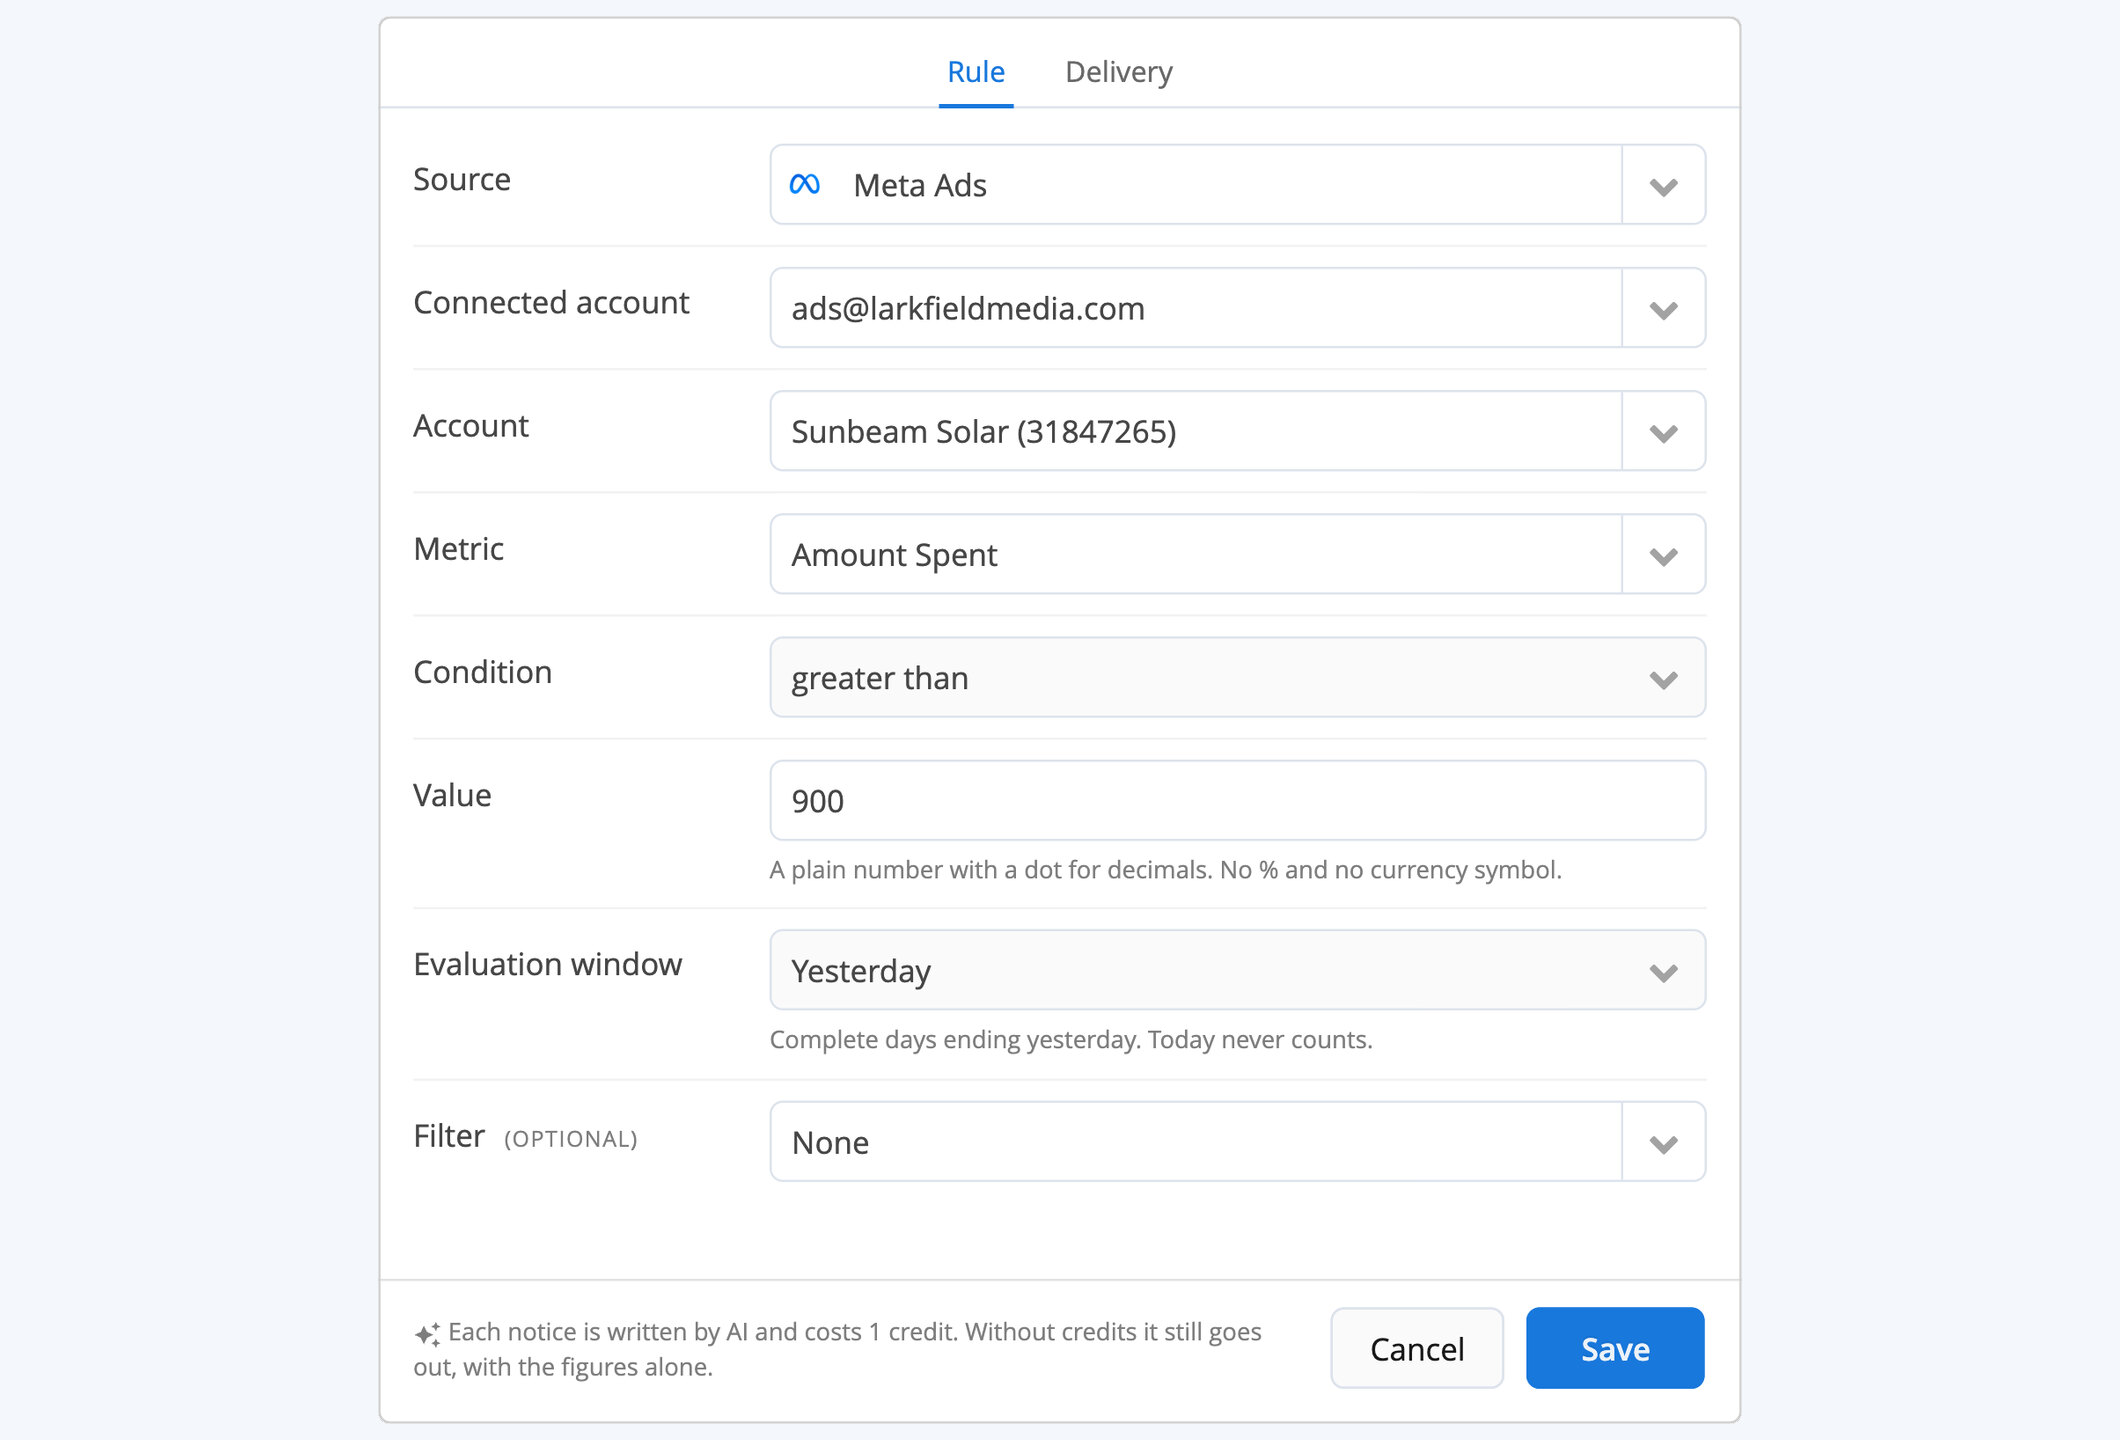Cancel the rule editing
Viewport: 2120px width, 1440px height.
(1417, 1348)
